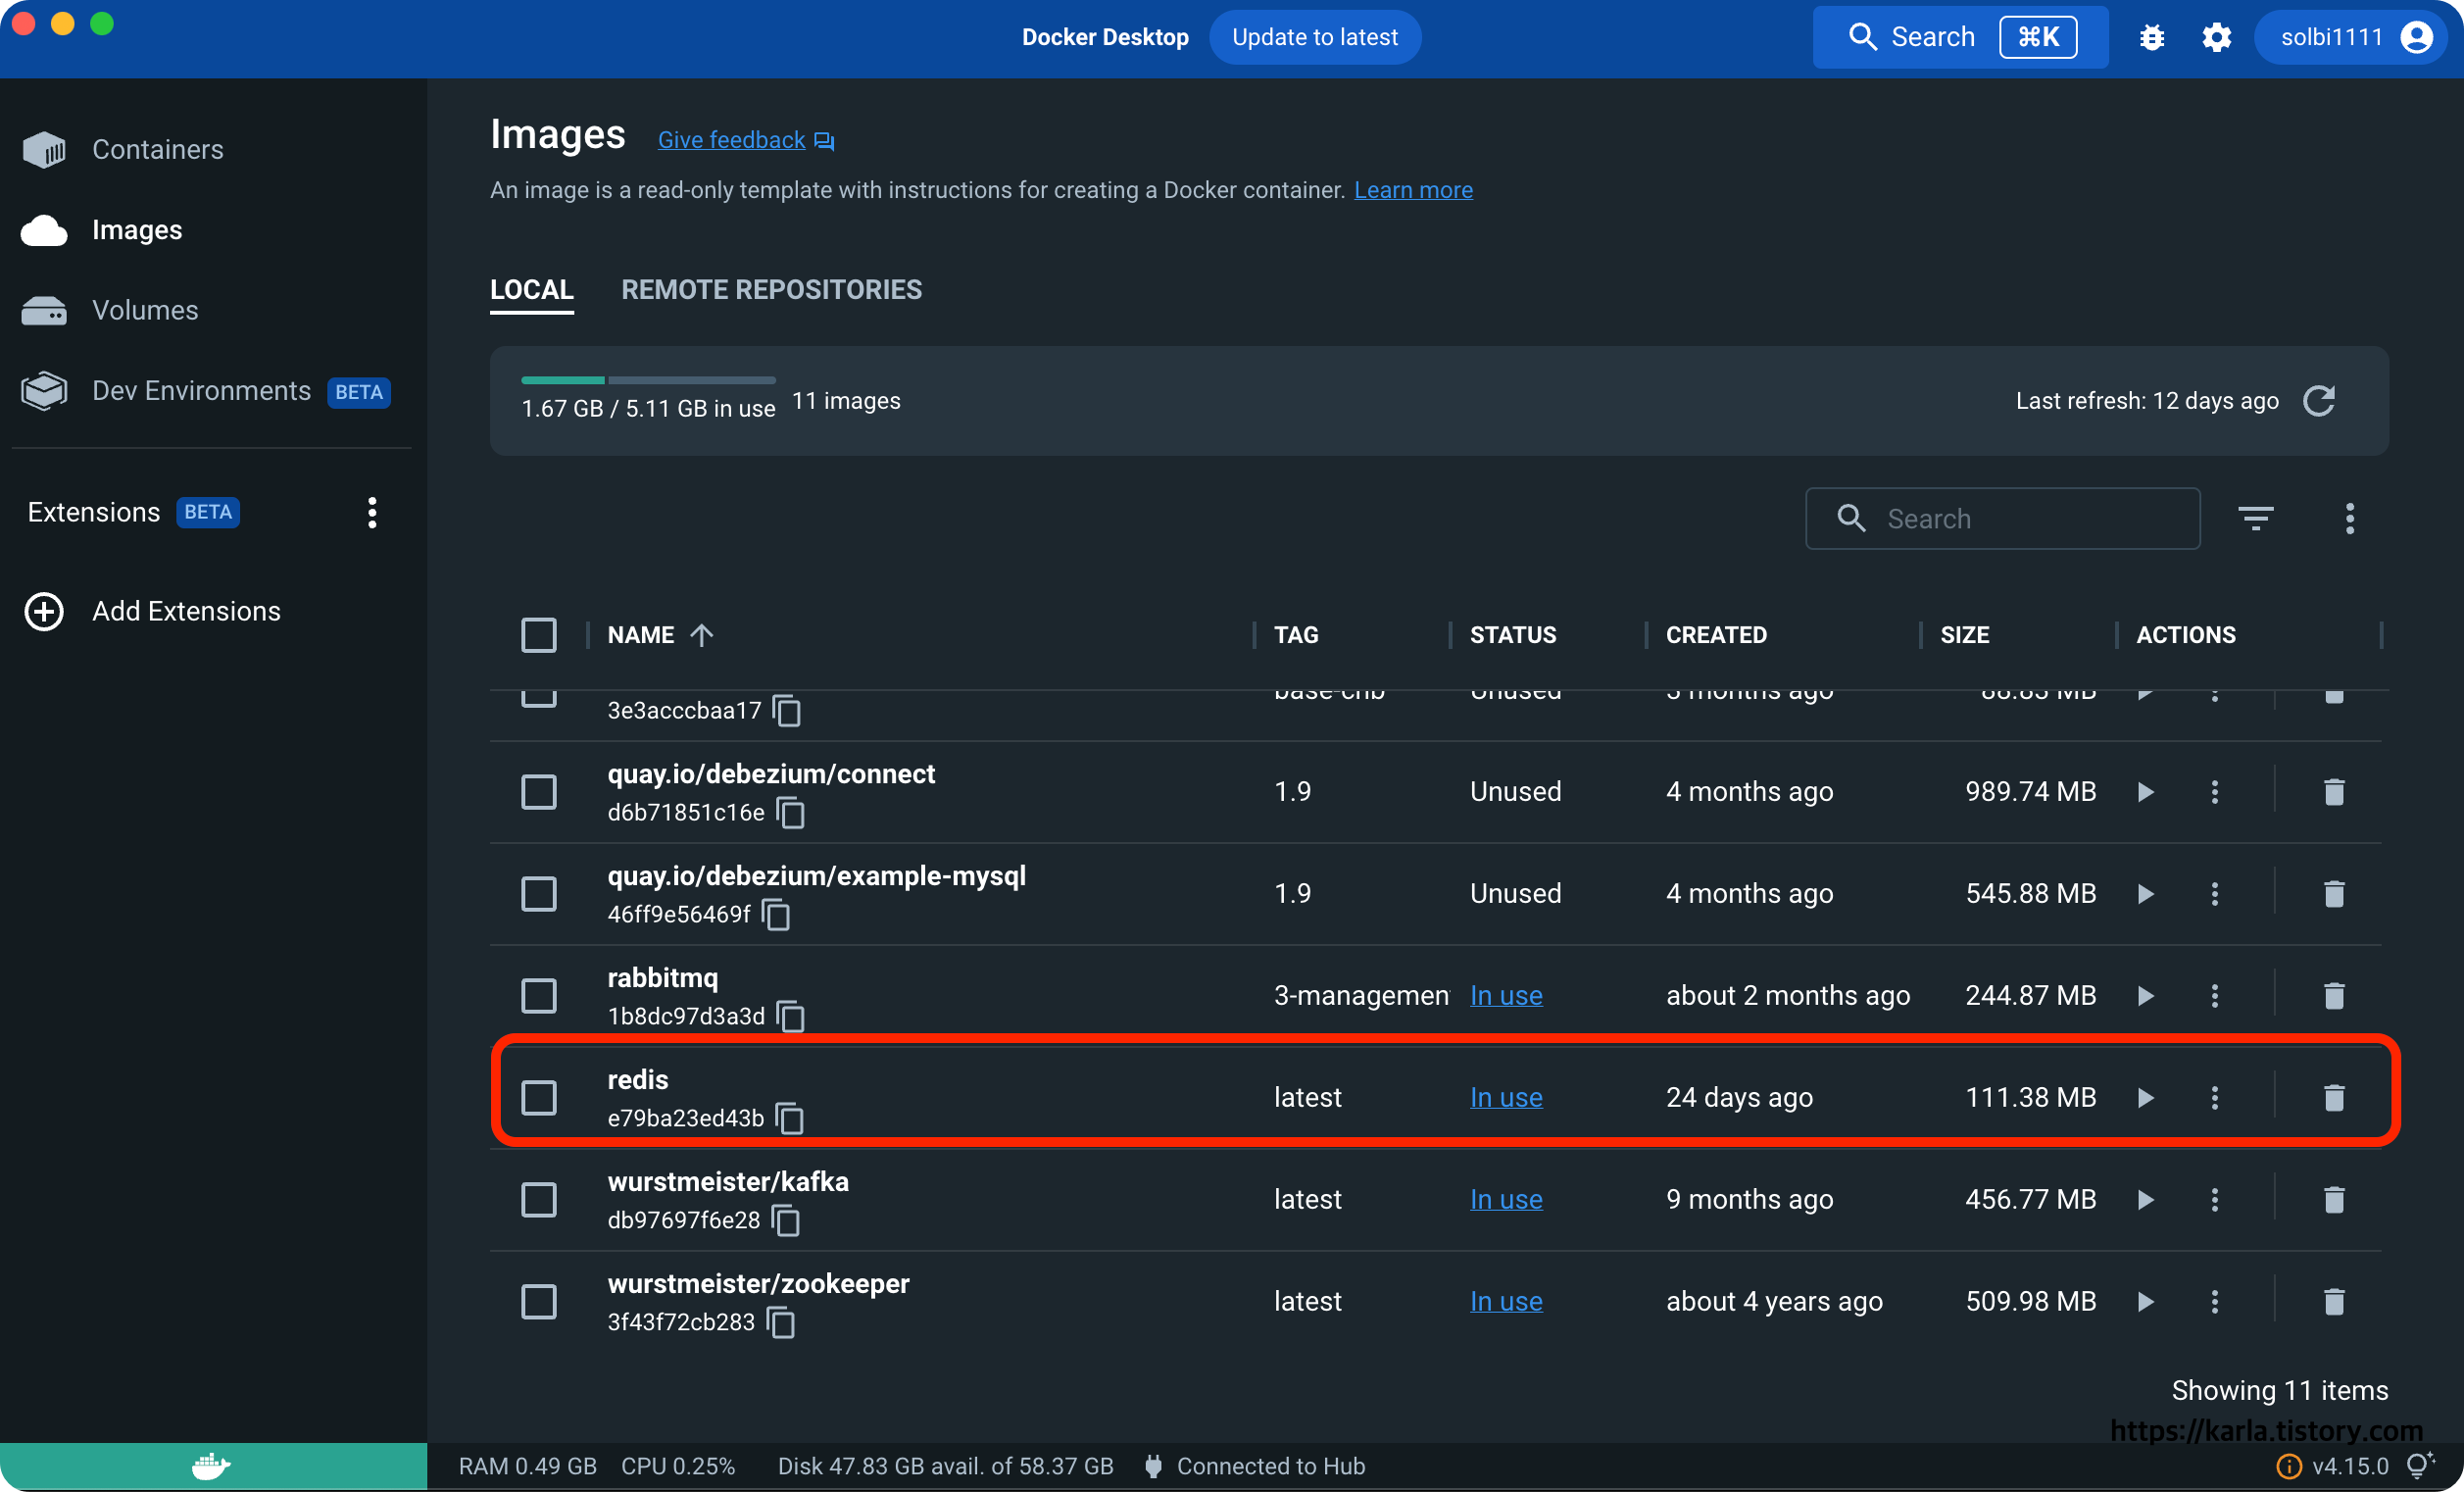Check the redis image checkbox
Image resolution: width=2464 pixels, height=1492 pixels.
coord(539,1097)
